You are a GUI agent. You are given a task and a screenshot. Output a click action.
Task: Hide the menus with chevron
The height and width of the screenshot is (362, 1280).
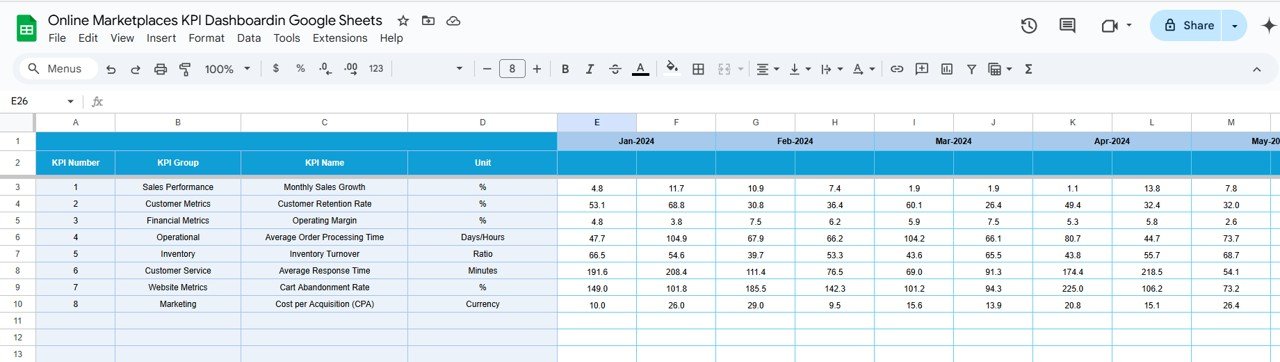[x=1257, y=69]
